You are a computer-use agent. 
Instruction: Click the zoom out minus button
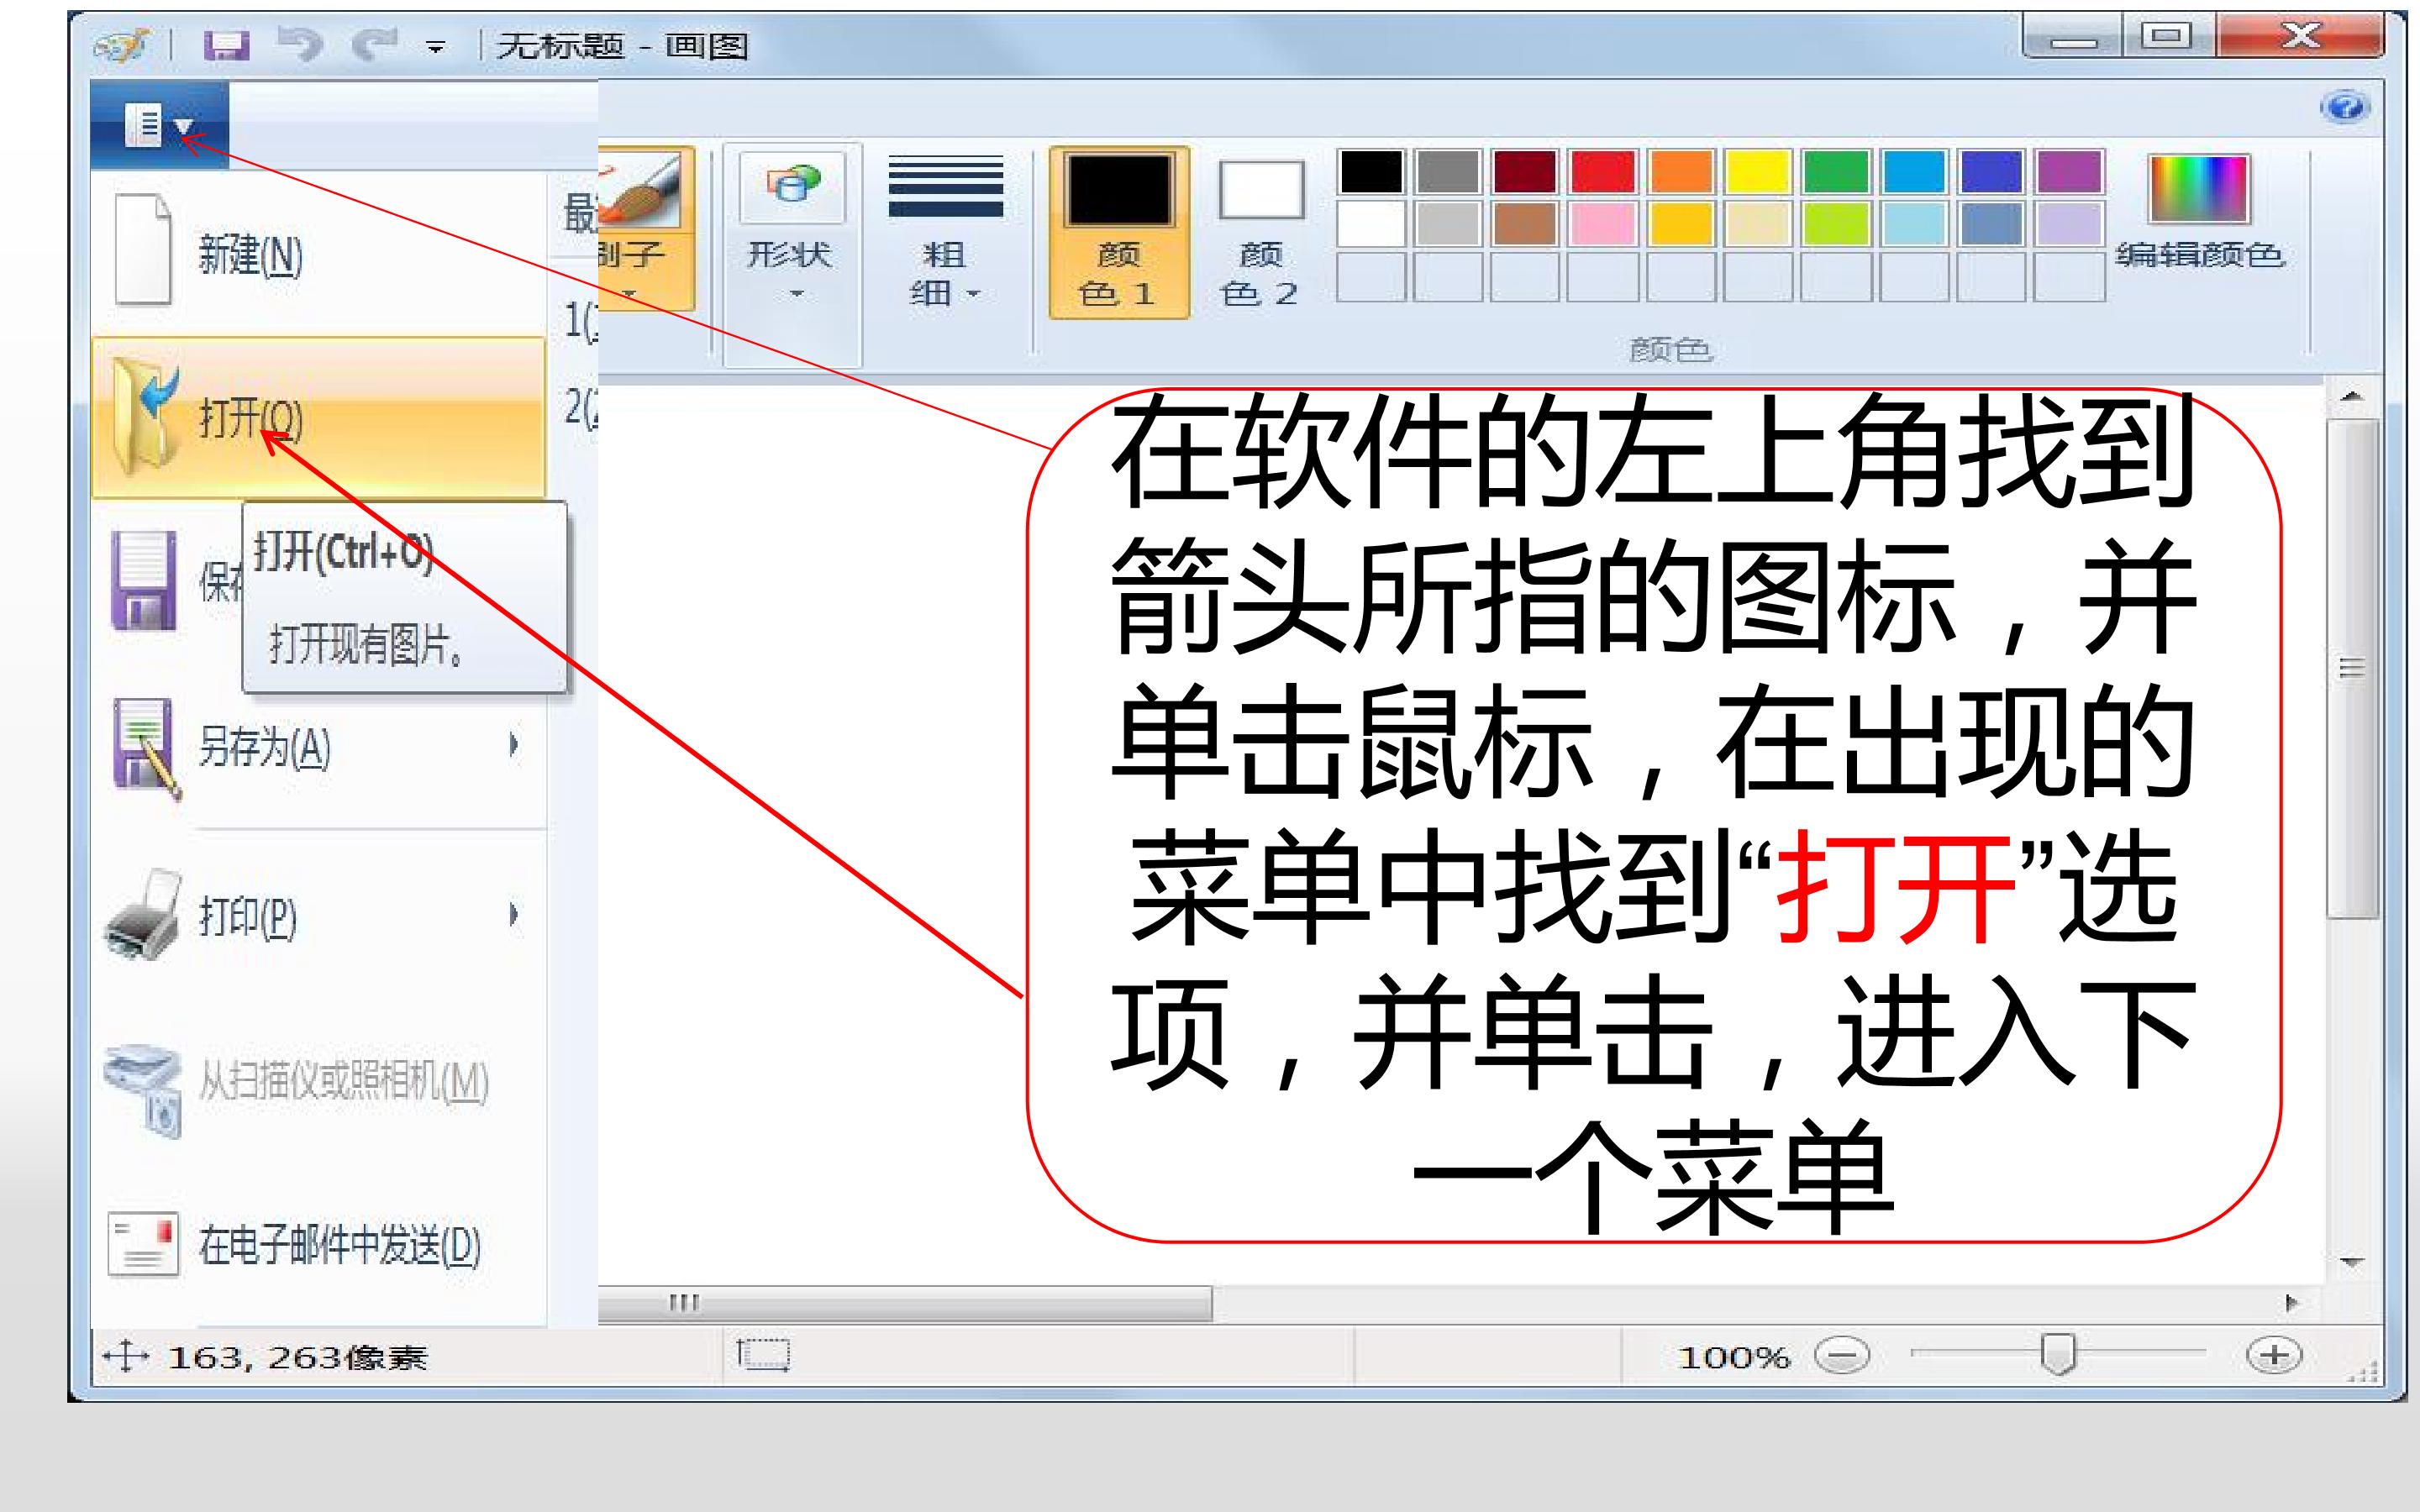(x=1842, y=1356)
